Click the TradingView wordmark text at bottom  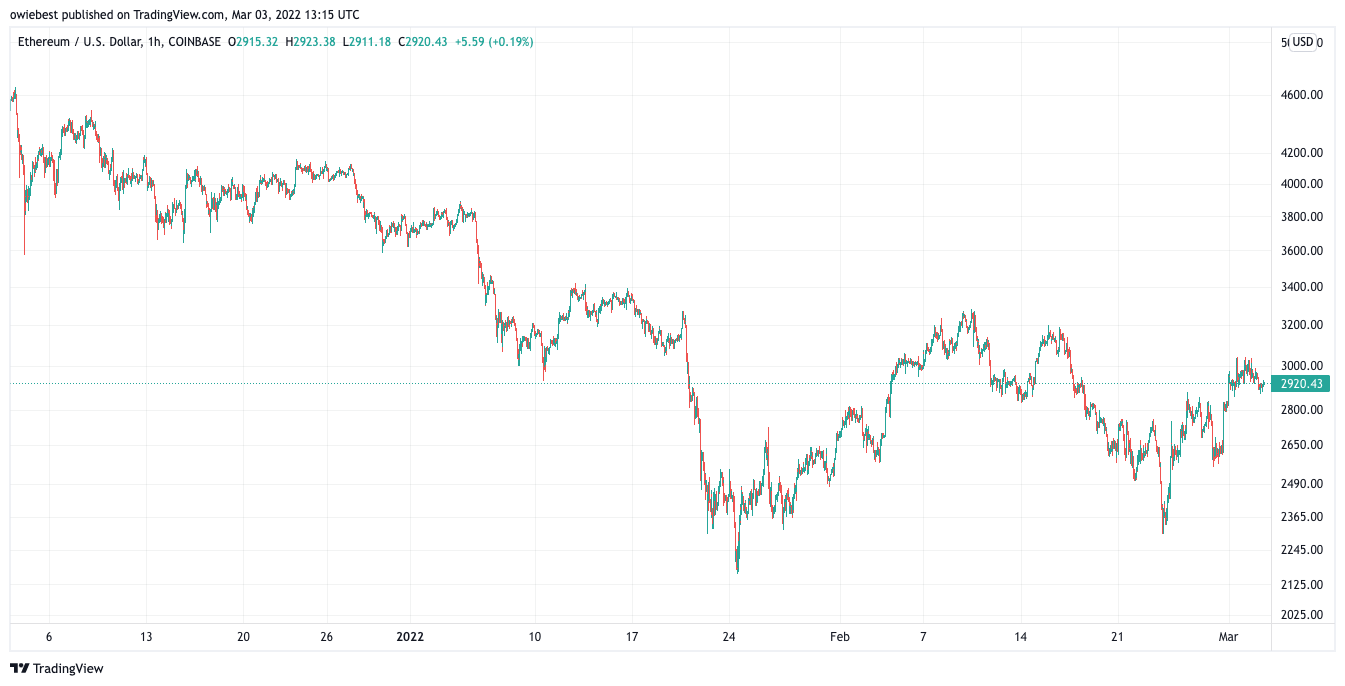[x=67, y=668]
